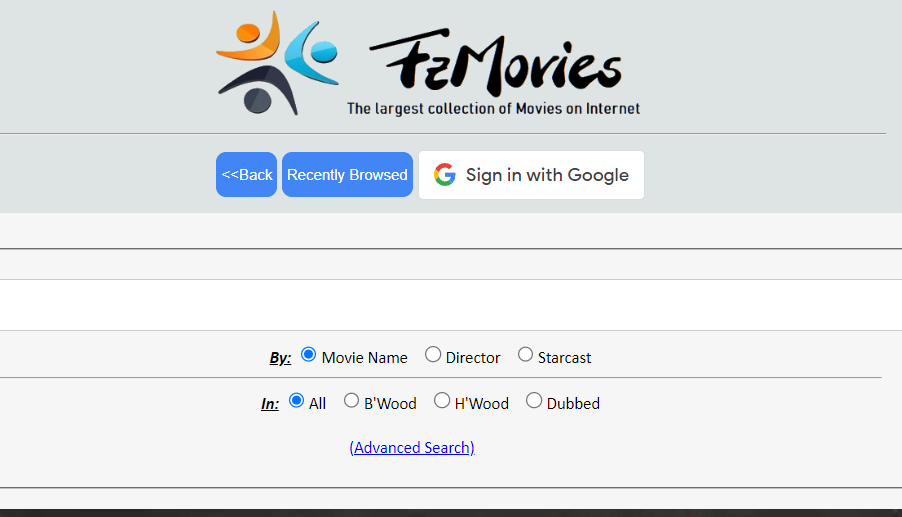The width and height of the screenshot is (902, 517).
Task: Click the Google G logo icon
Action: click(445, 175)
